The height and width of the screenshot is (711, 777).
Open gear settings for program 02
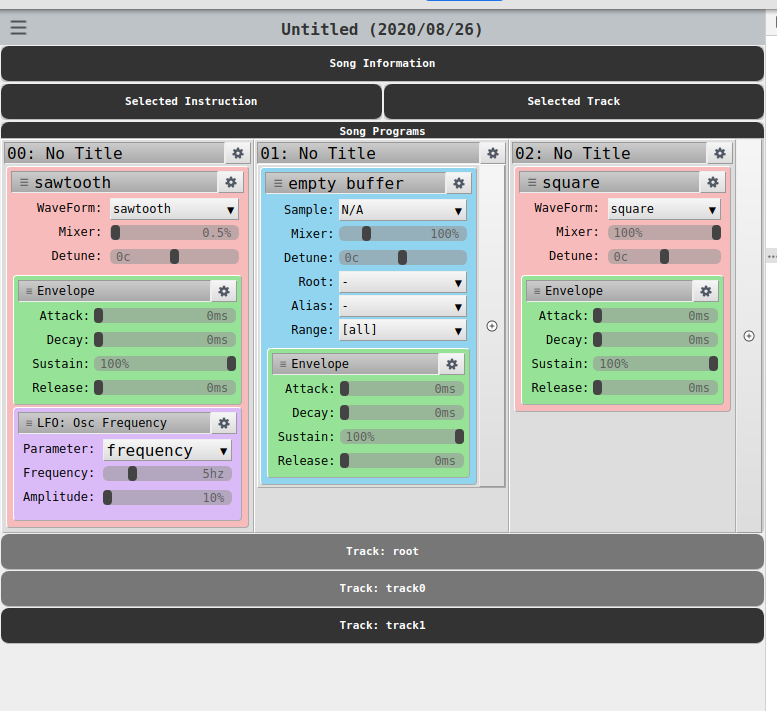click(x=720, y=153)
